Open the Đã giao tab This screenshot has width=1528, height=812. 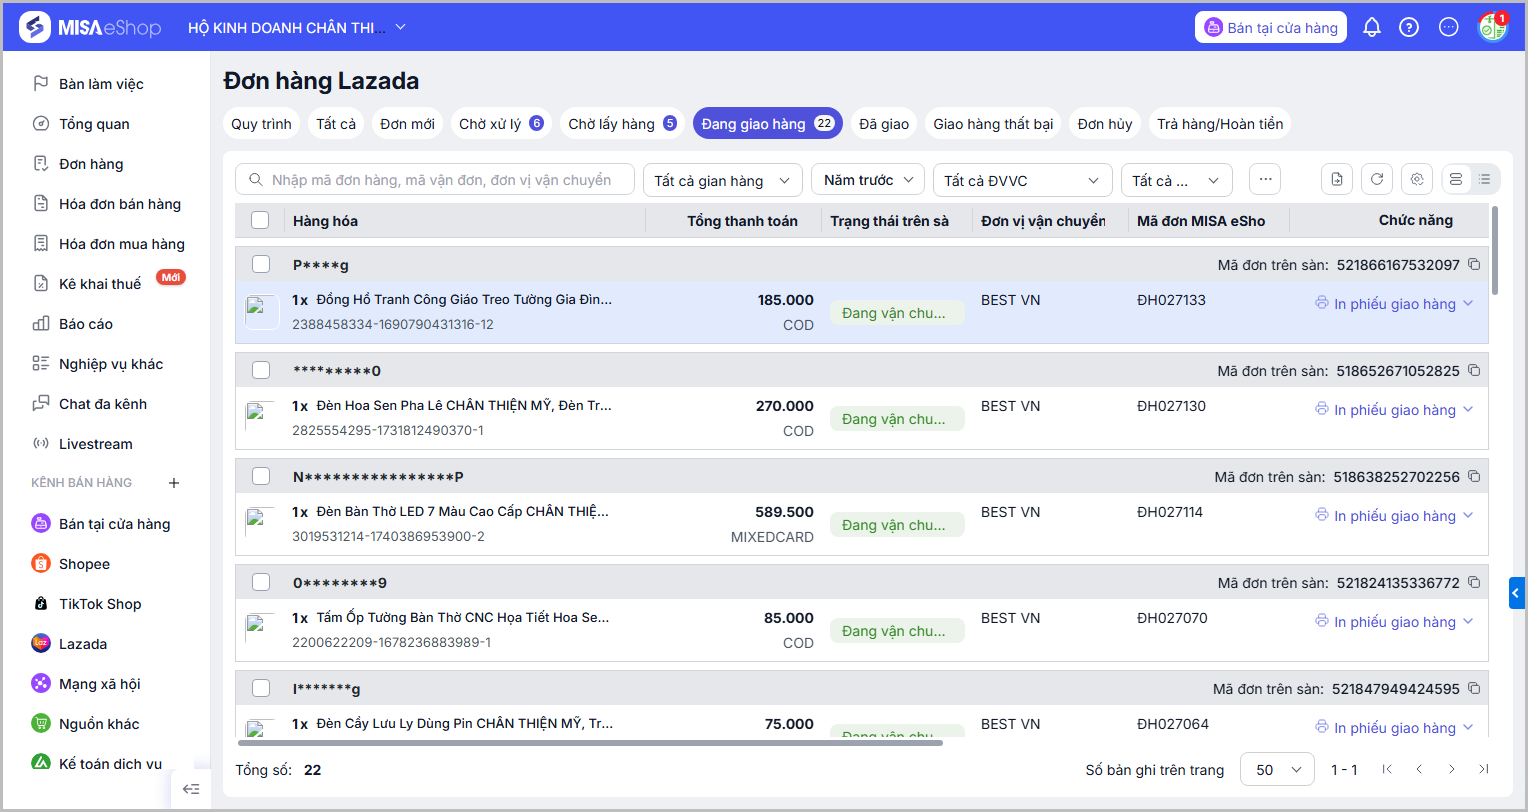click(x=884, y=124)
